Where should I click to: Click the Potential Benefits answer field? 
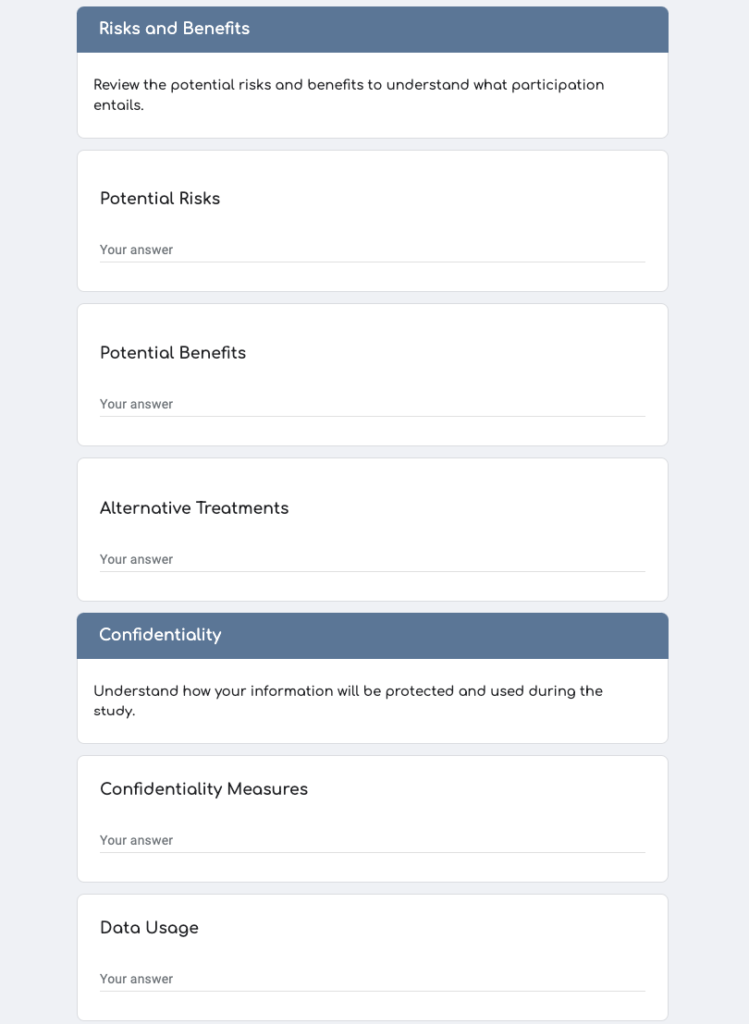pos(372,404)
